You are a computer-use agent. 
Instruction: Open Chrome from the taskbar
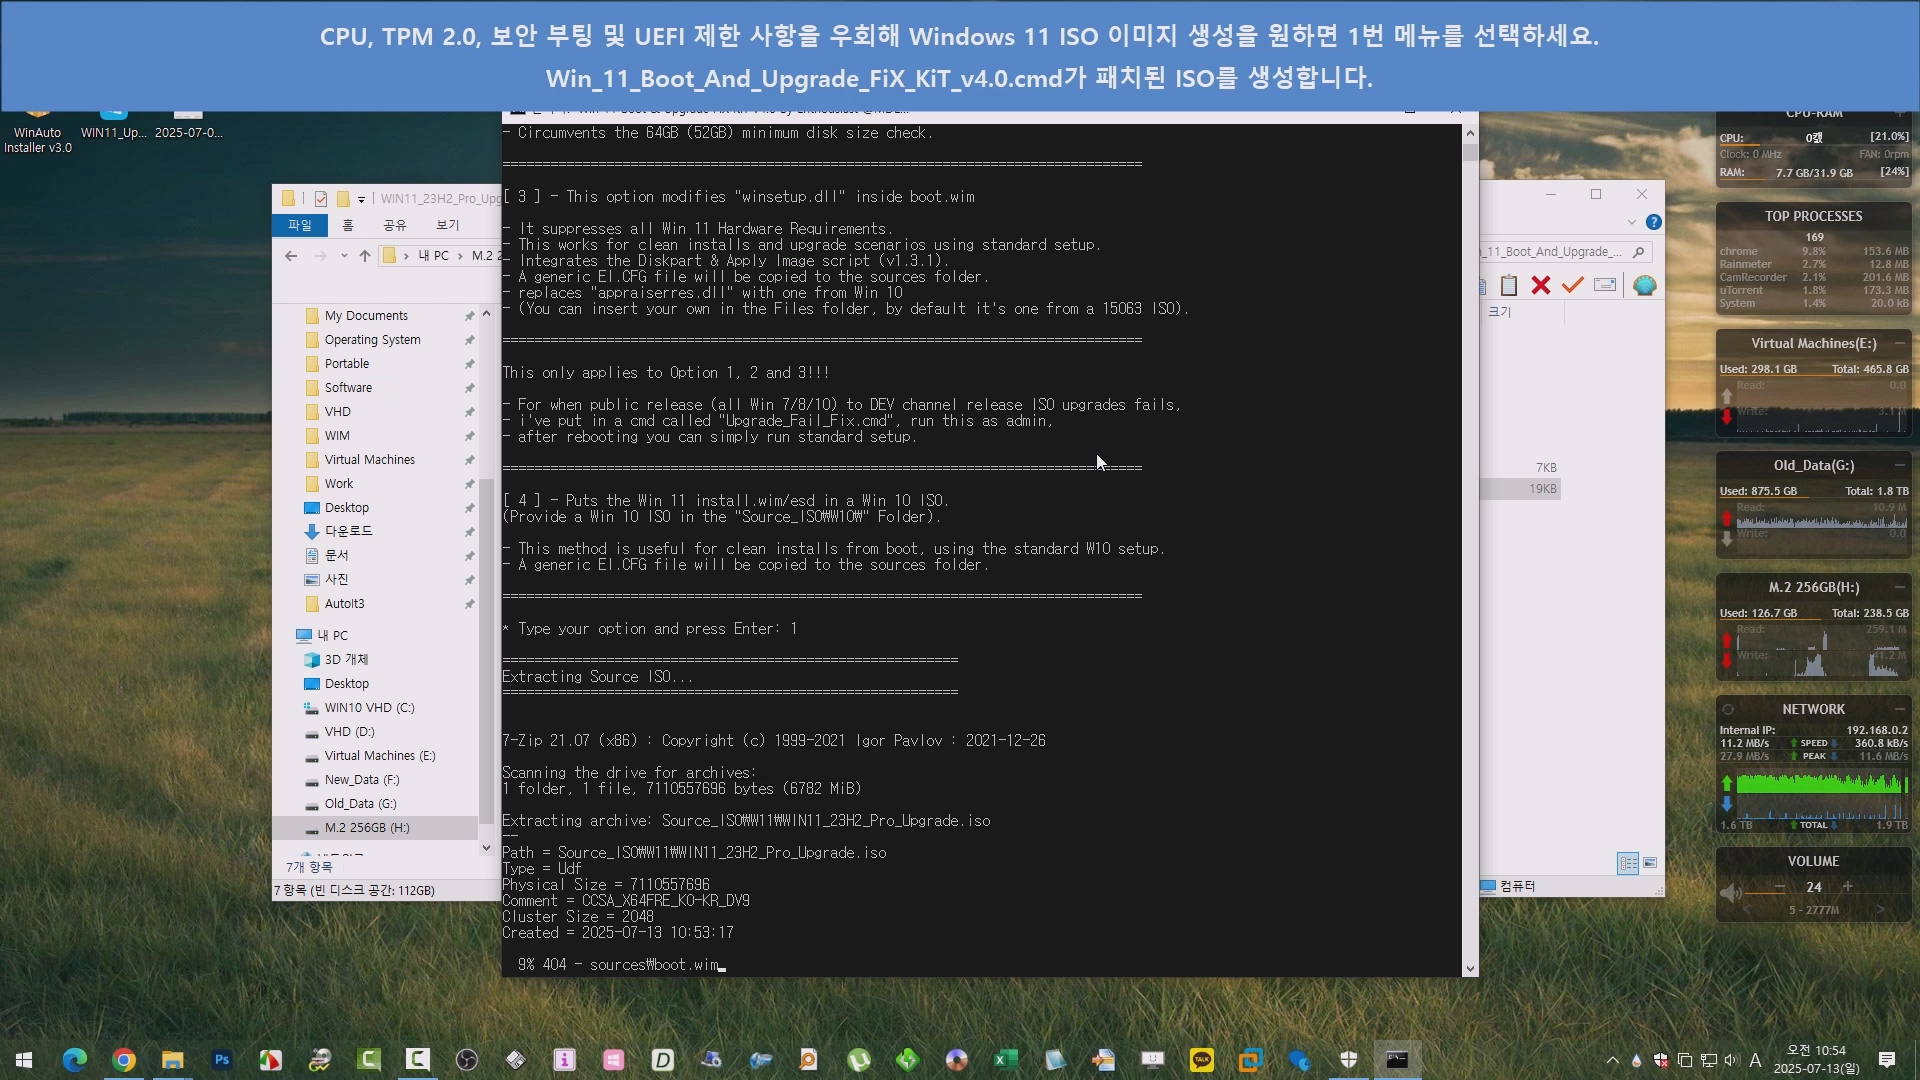click(124, 1060)
